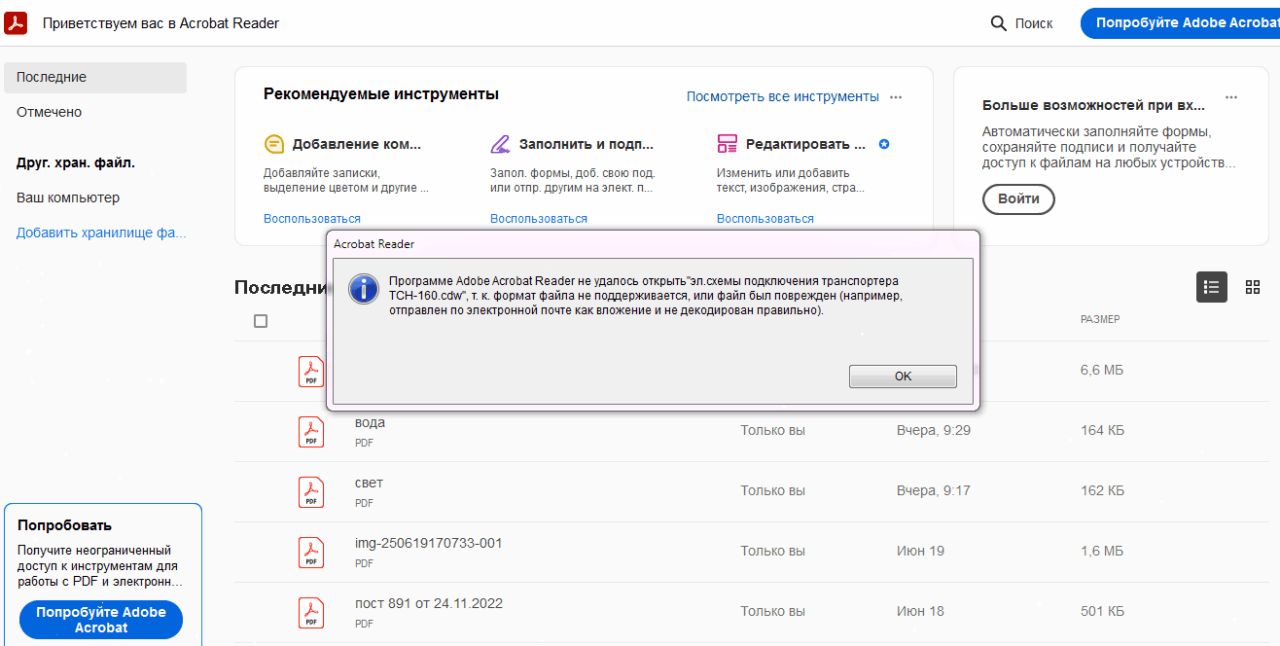
Task: Click the date Июн 18
Action: coord(920,610)
